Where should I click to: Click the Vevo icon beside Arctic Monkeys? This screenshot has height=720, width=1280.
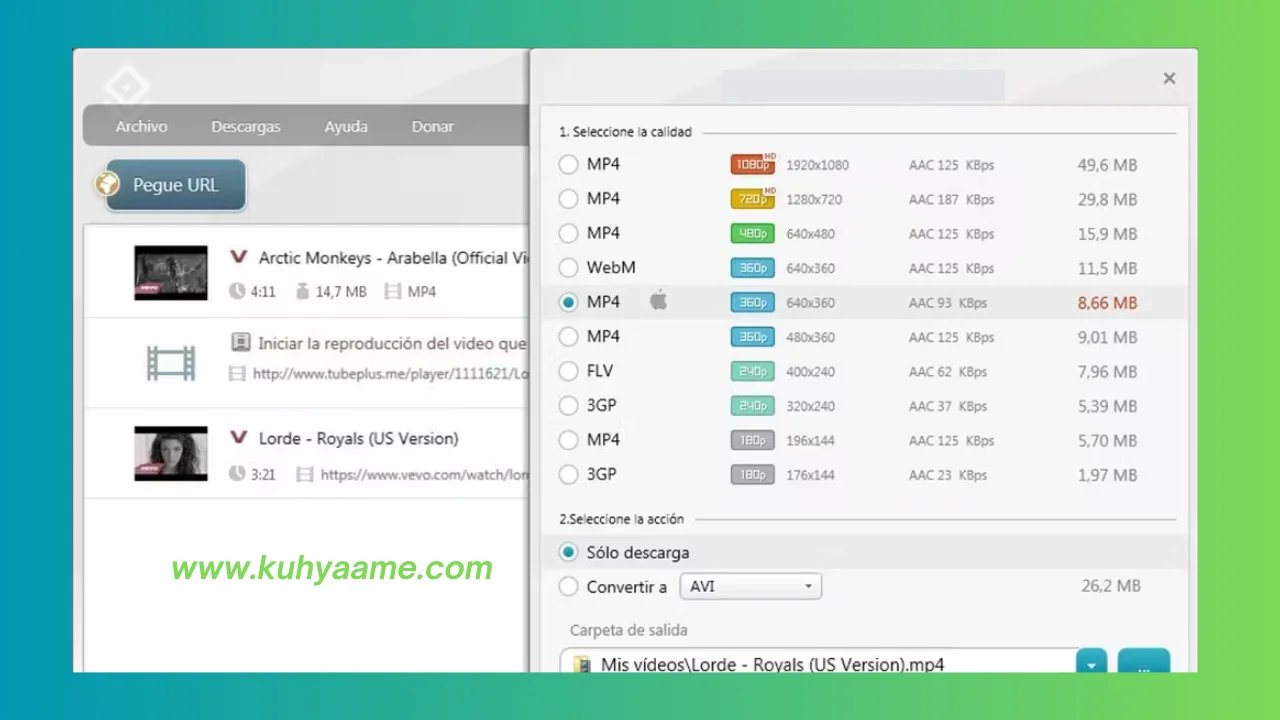tap(238, 257)
